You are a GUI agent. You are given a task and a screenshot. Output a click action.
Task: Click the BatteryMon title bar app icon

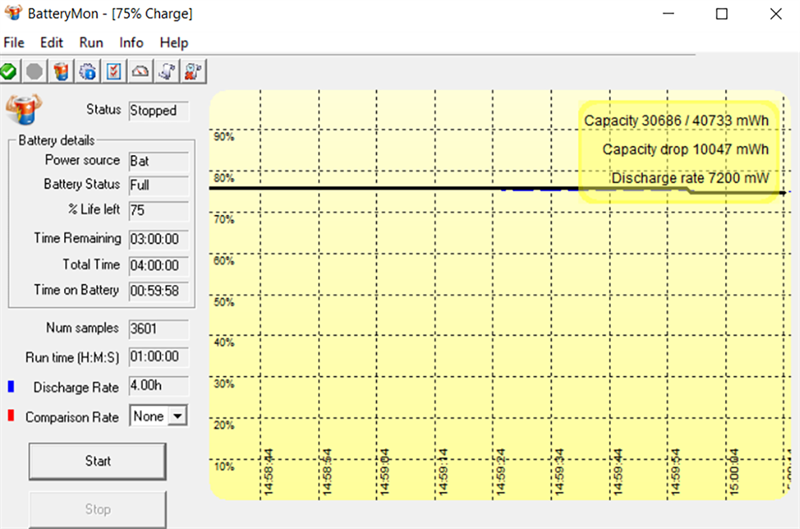(13, 12)
